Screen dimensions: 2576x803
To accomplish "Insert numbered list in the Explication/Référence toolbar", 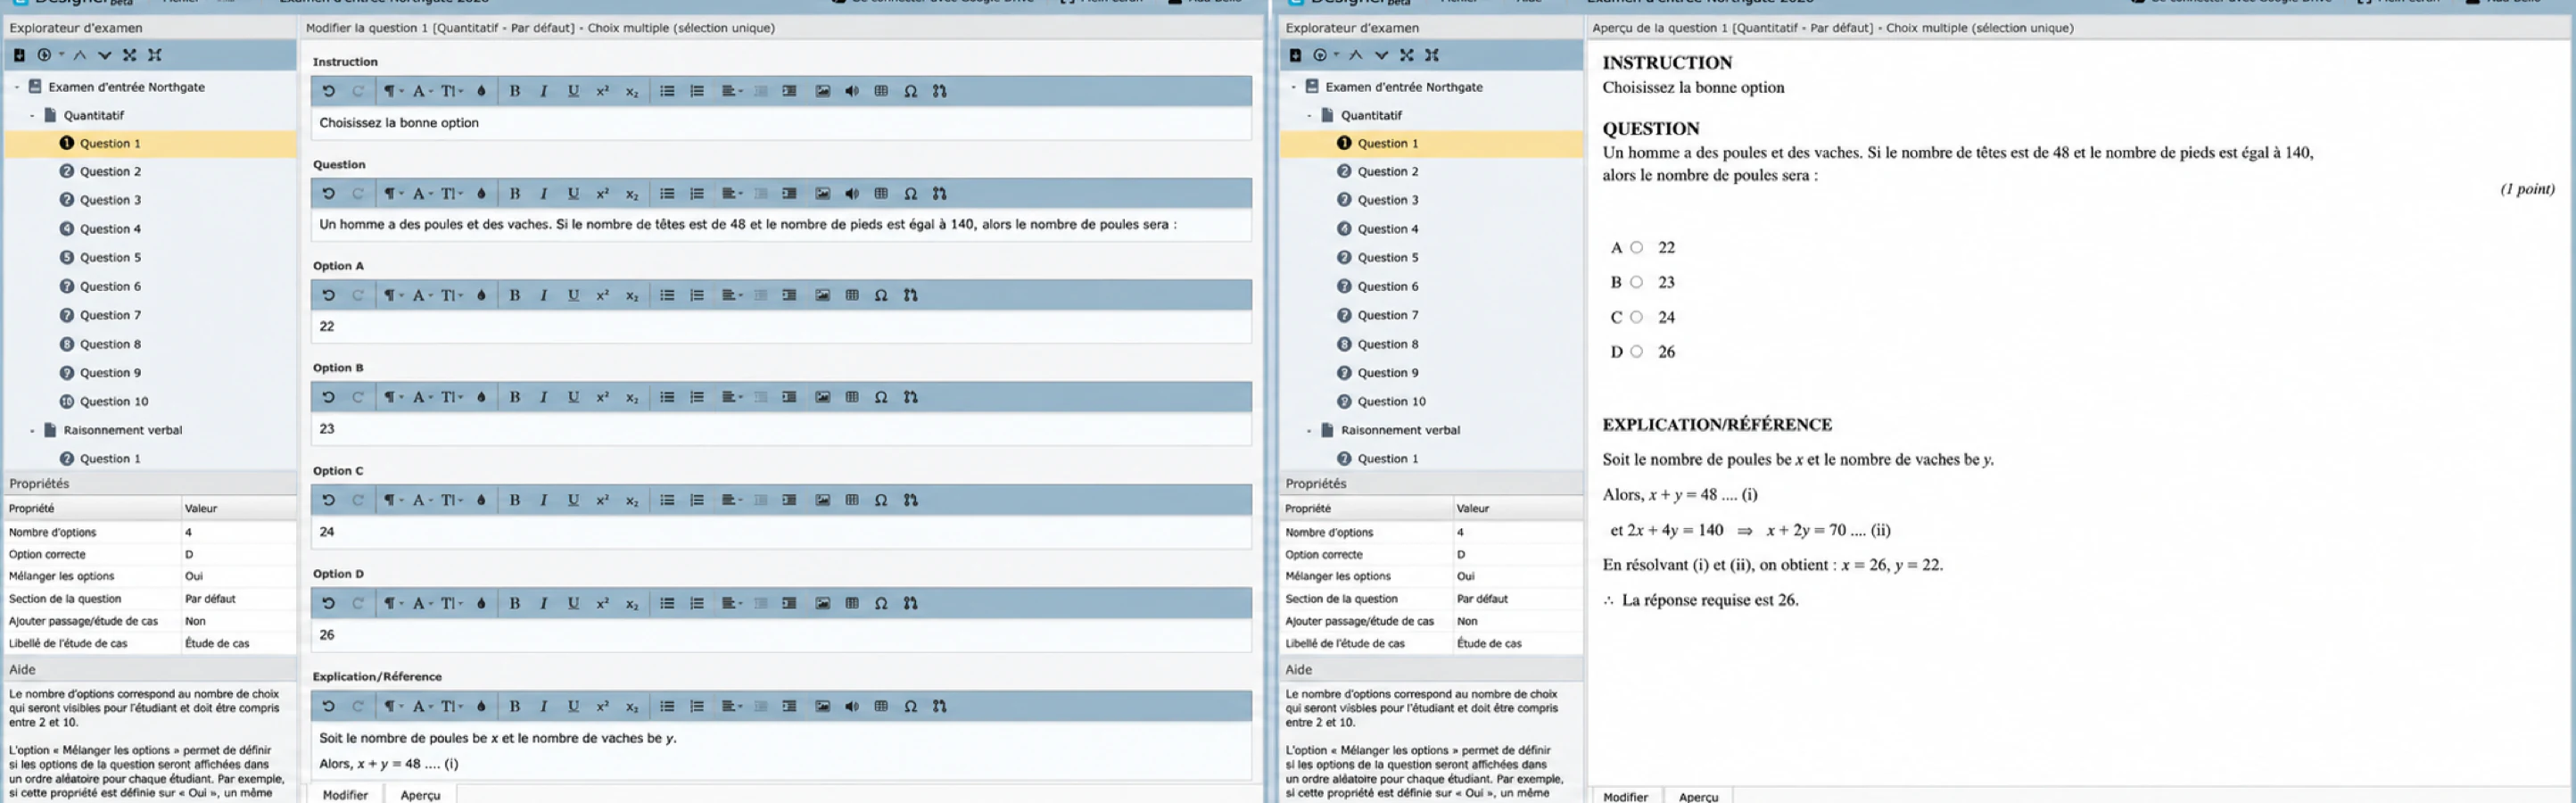I will [x=697, y=707].
